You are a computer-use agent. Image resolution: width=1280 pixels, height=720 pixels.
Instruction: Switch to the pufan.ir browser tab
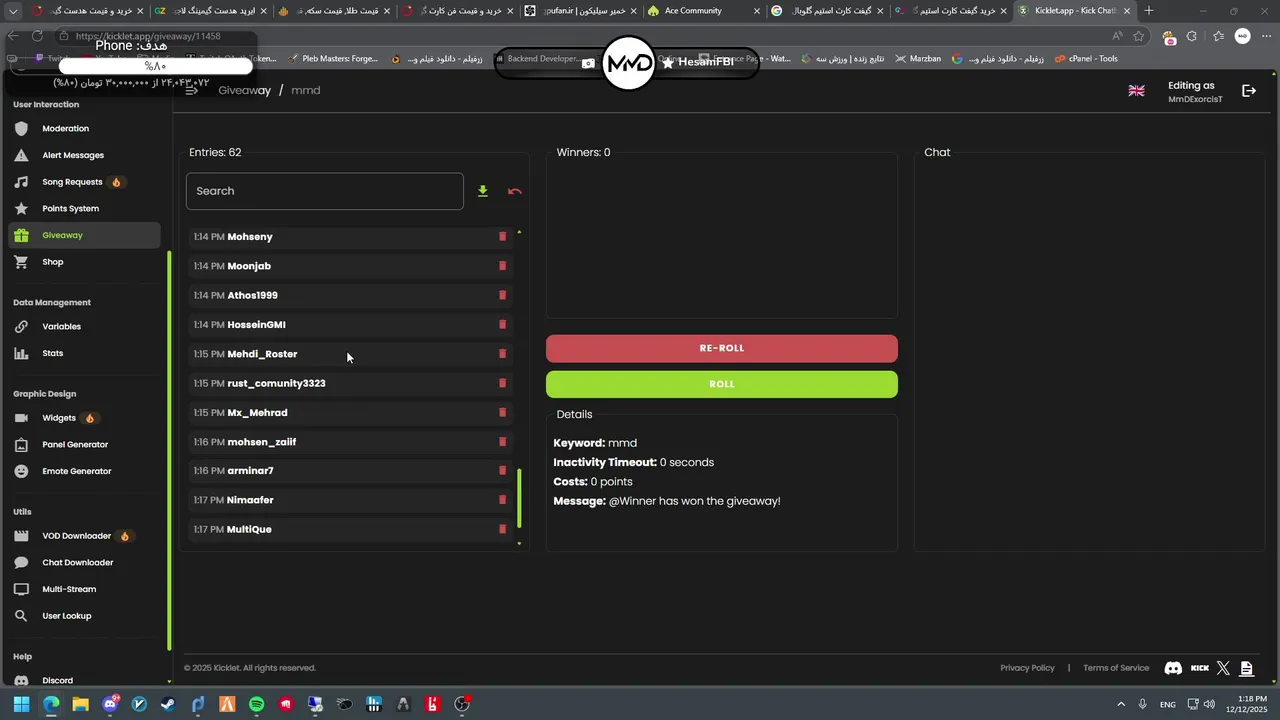coord(580,11)
